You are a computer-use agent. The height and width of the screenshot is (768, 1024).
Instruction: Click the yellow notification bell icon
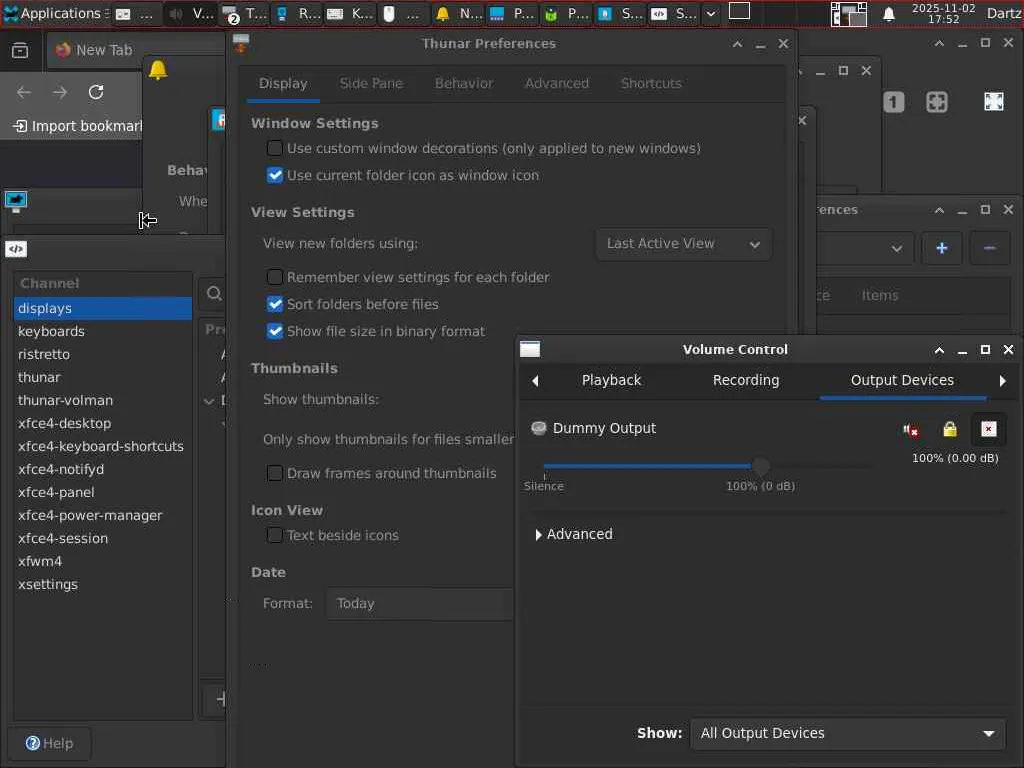[157, 70]
